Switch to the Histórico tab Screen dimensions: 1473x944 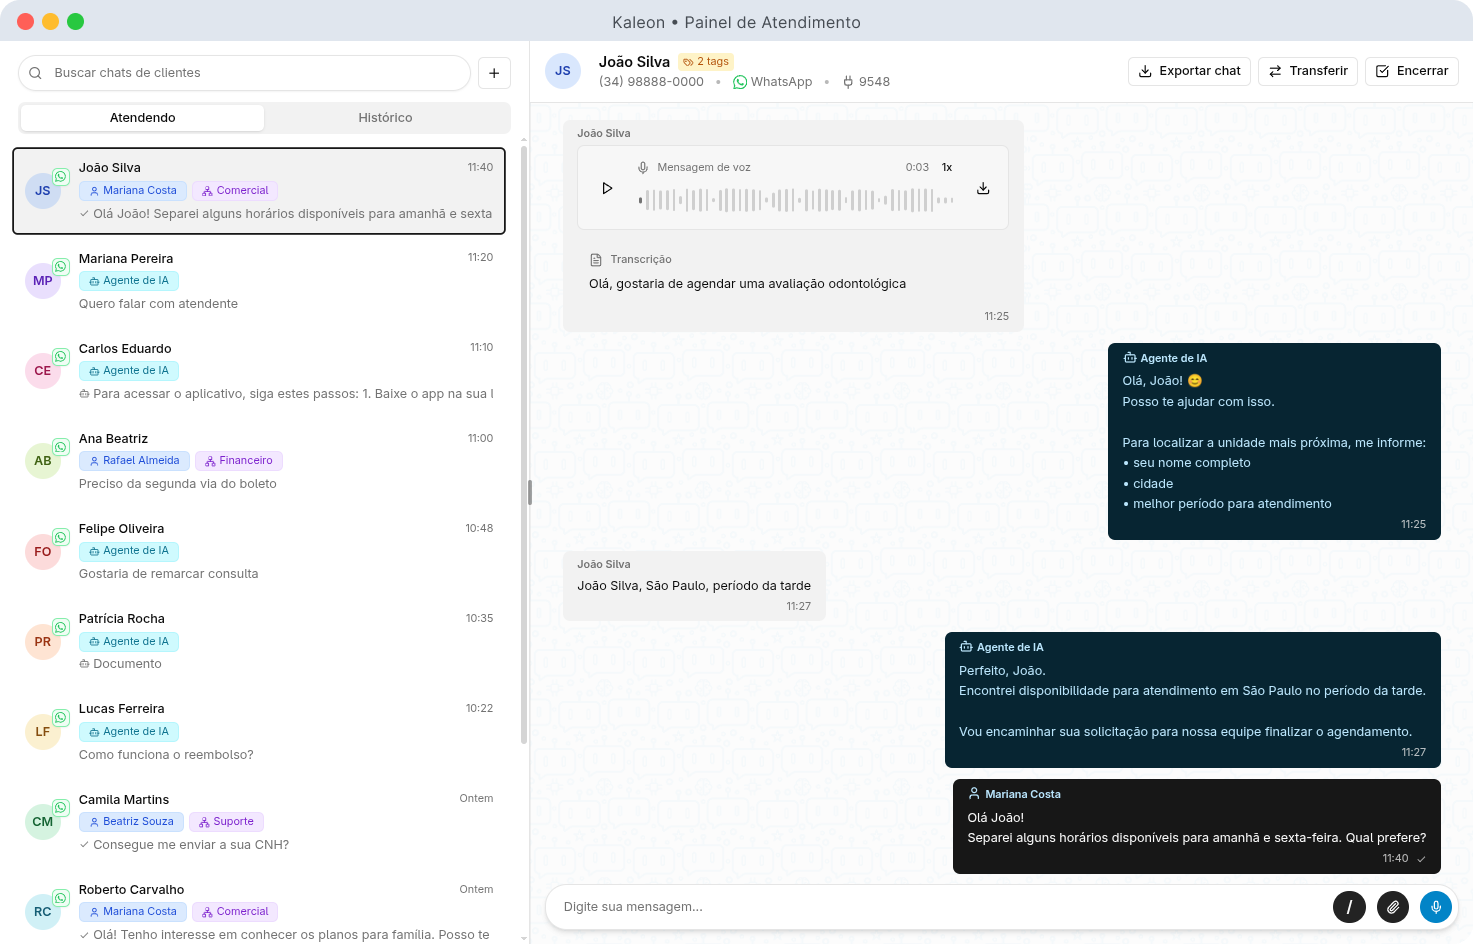point(386,117)
